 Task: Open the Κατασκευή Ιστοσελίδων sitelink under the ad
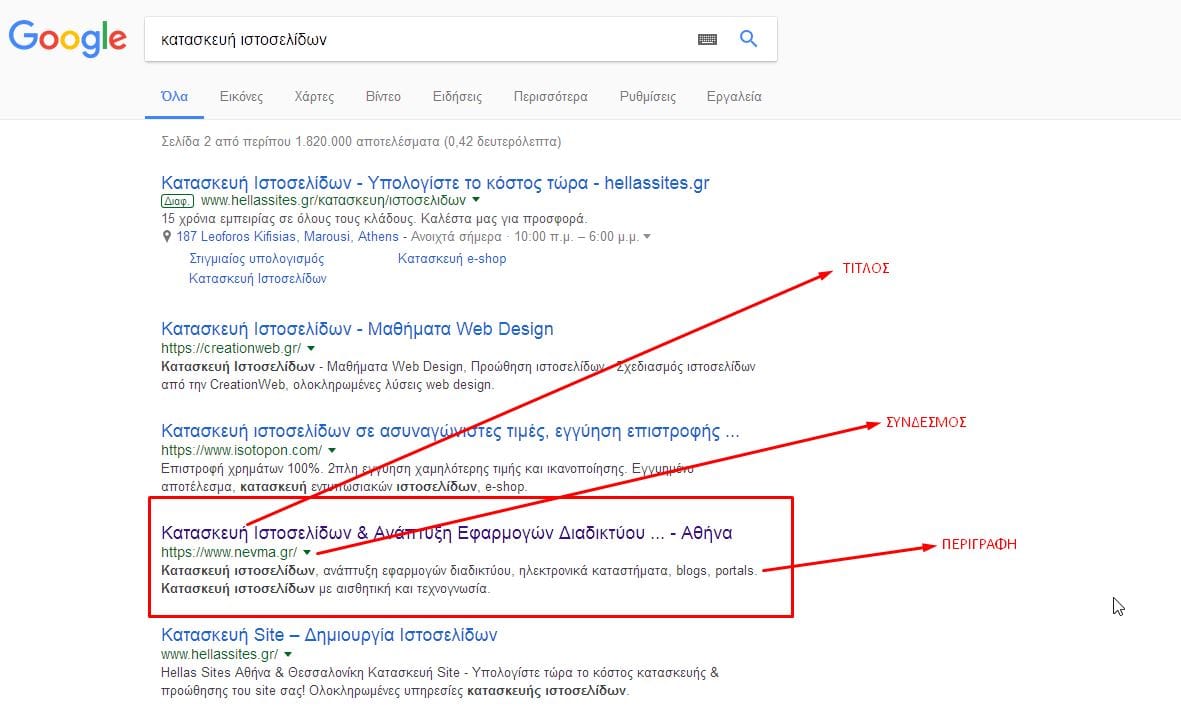pos(258,279)
